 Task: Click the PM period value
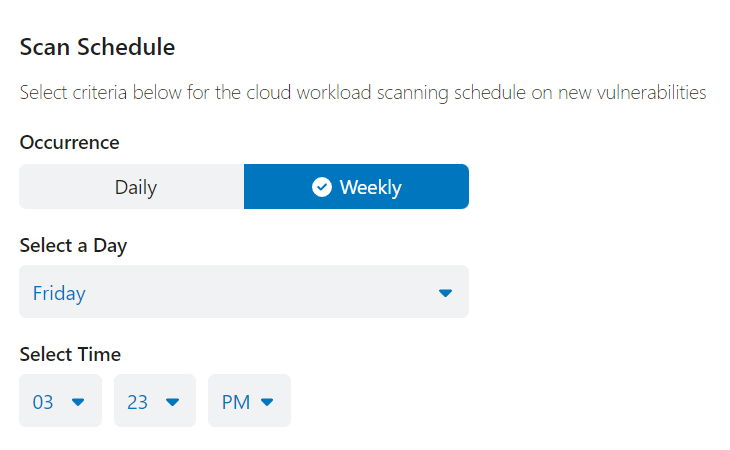236,402
